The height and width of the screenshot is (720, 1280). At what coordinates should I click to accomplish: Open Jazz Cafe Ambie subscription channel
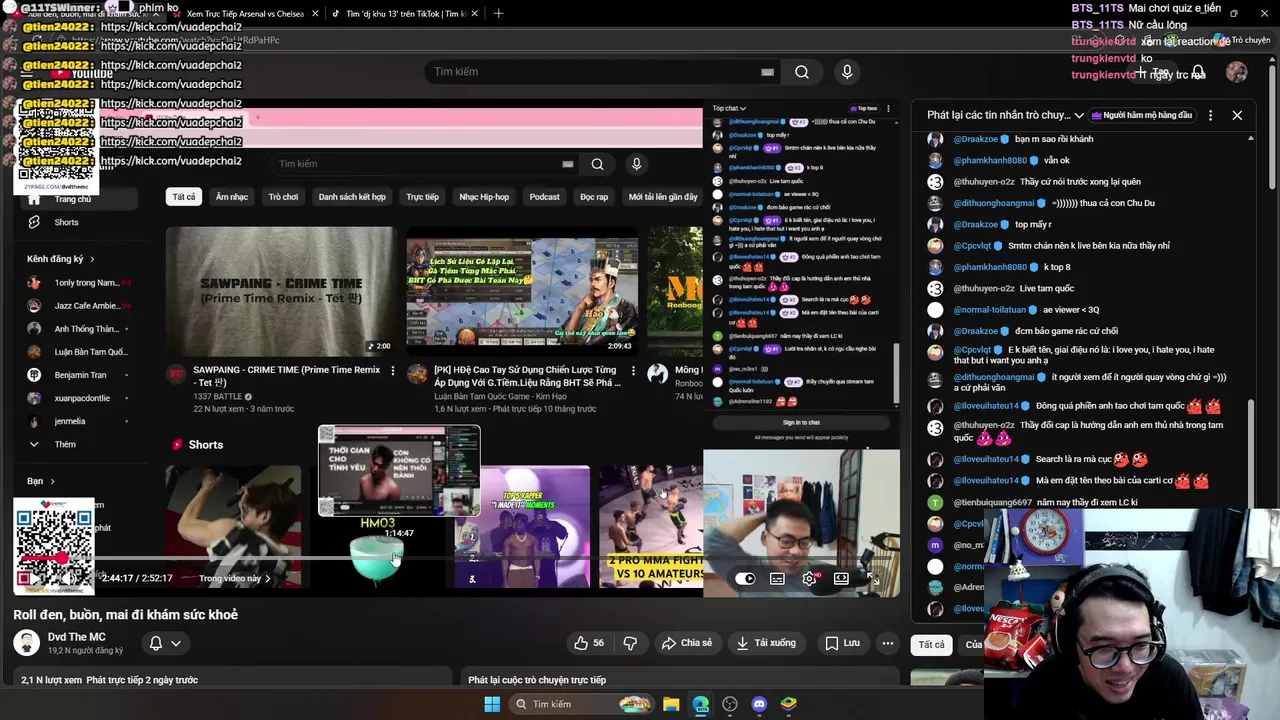(x=78, y=305)
